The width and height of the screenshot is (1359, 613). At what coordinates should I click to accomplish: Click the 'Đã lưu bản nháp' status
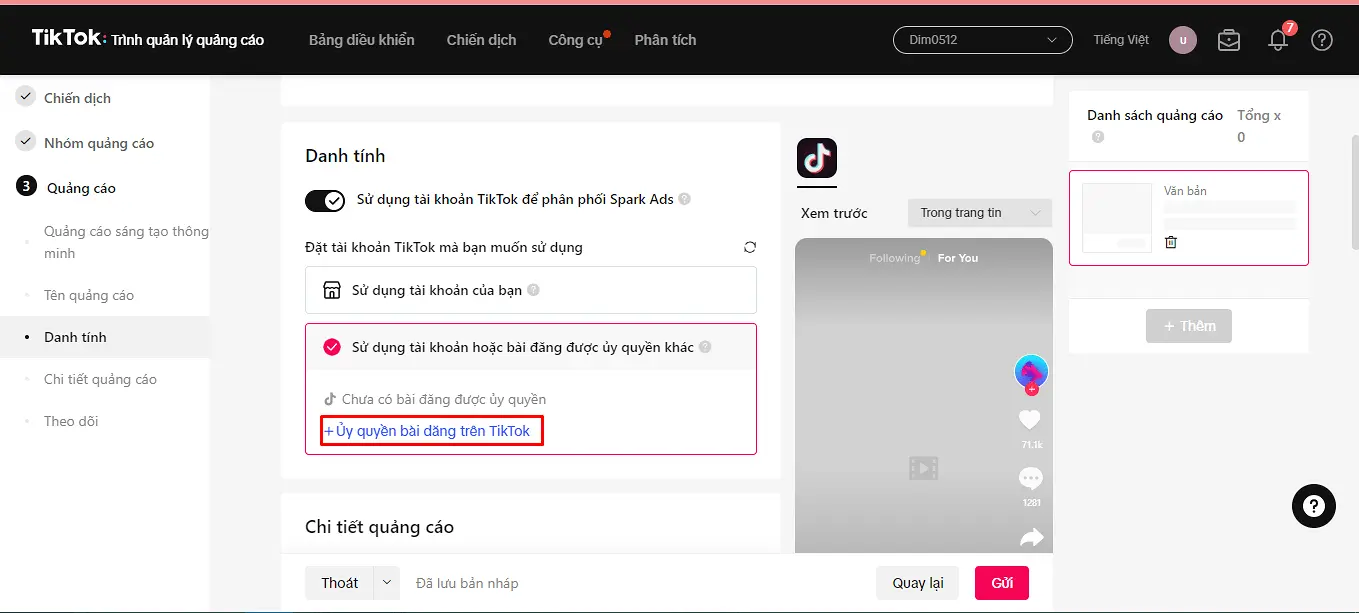(467, 583)
